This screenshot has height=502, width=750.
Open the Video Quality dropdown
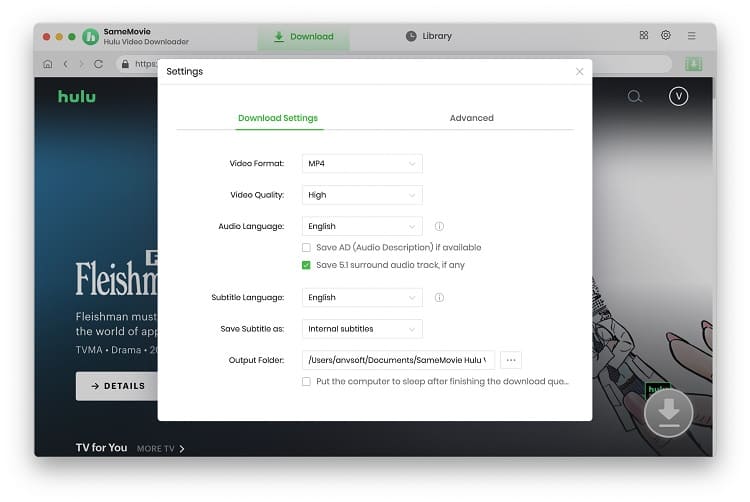point(362,195)
